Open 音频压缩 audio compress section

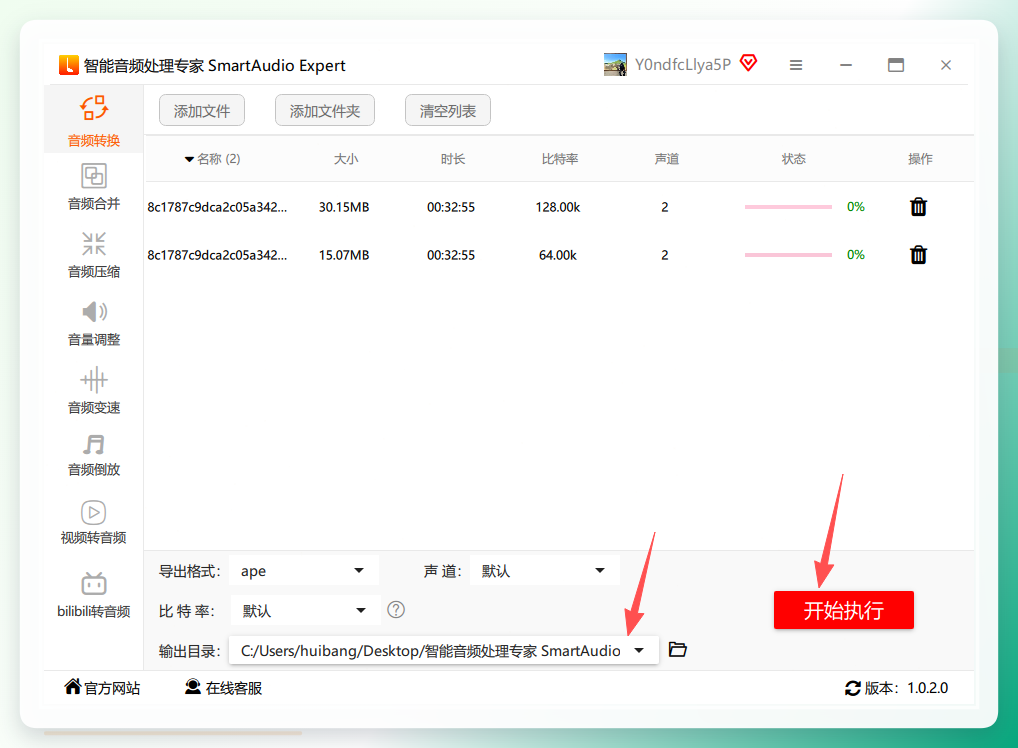tap(93, 255)
